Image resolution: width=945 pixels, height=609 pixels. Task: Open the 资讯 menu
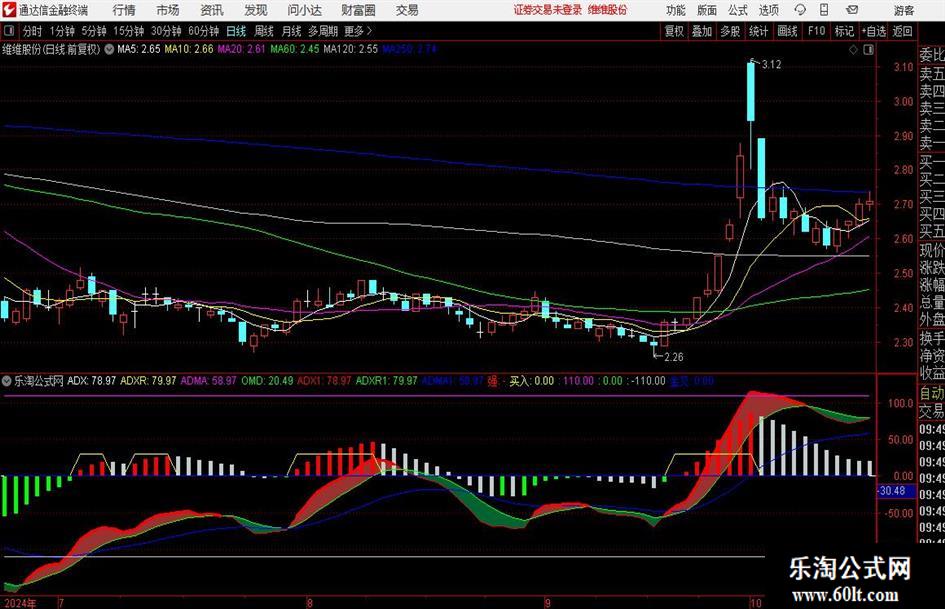(212, 10)
